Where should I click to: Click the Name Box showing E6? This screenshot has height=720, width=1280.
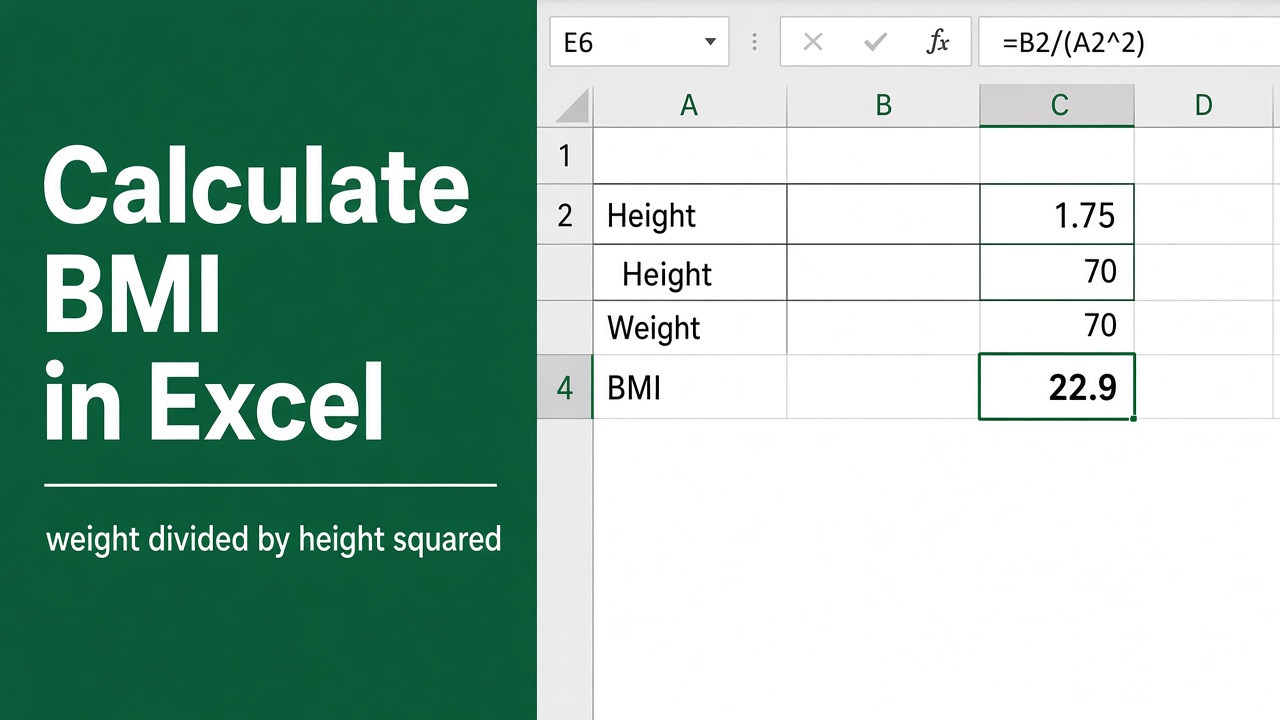[639, 42]
